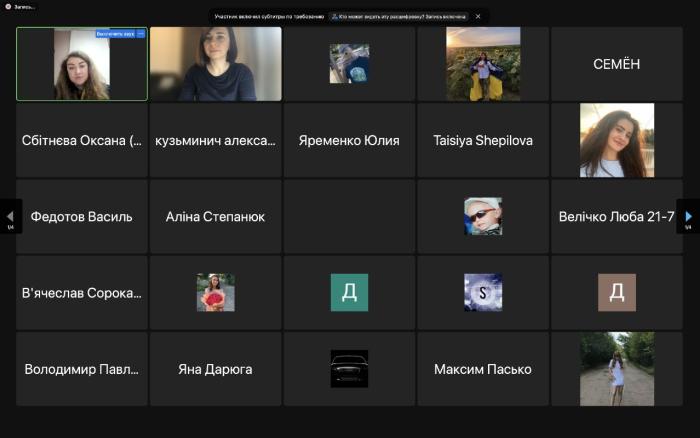This screenshot has height=438, width=700.
Task: Open the more options button on active speaker tile
Action: [x=141, y=34]
